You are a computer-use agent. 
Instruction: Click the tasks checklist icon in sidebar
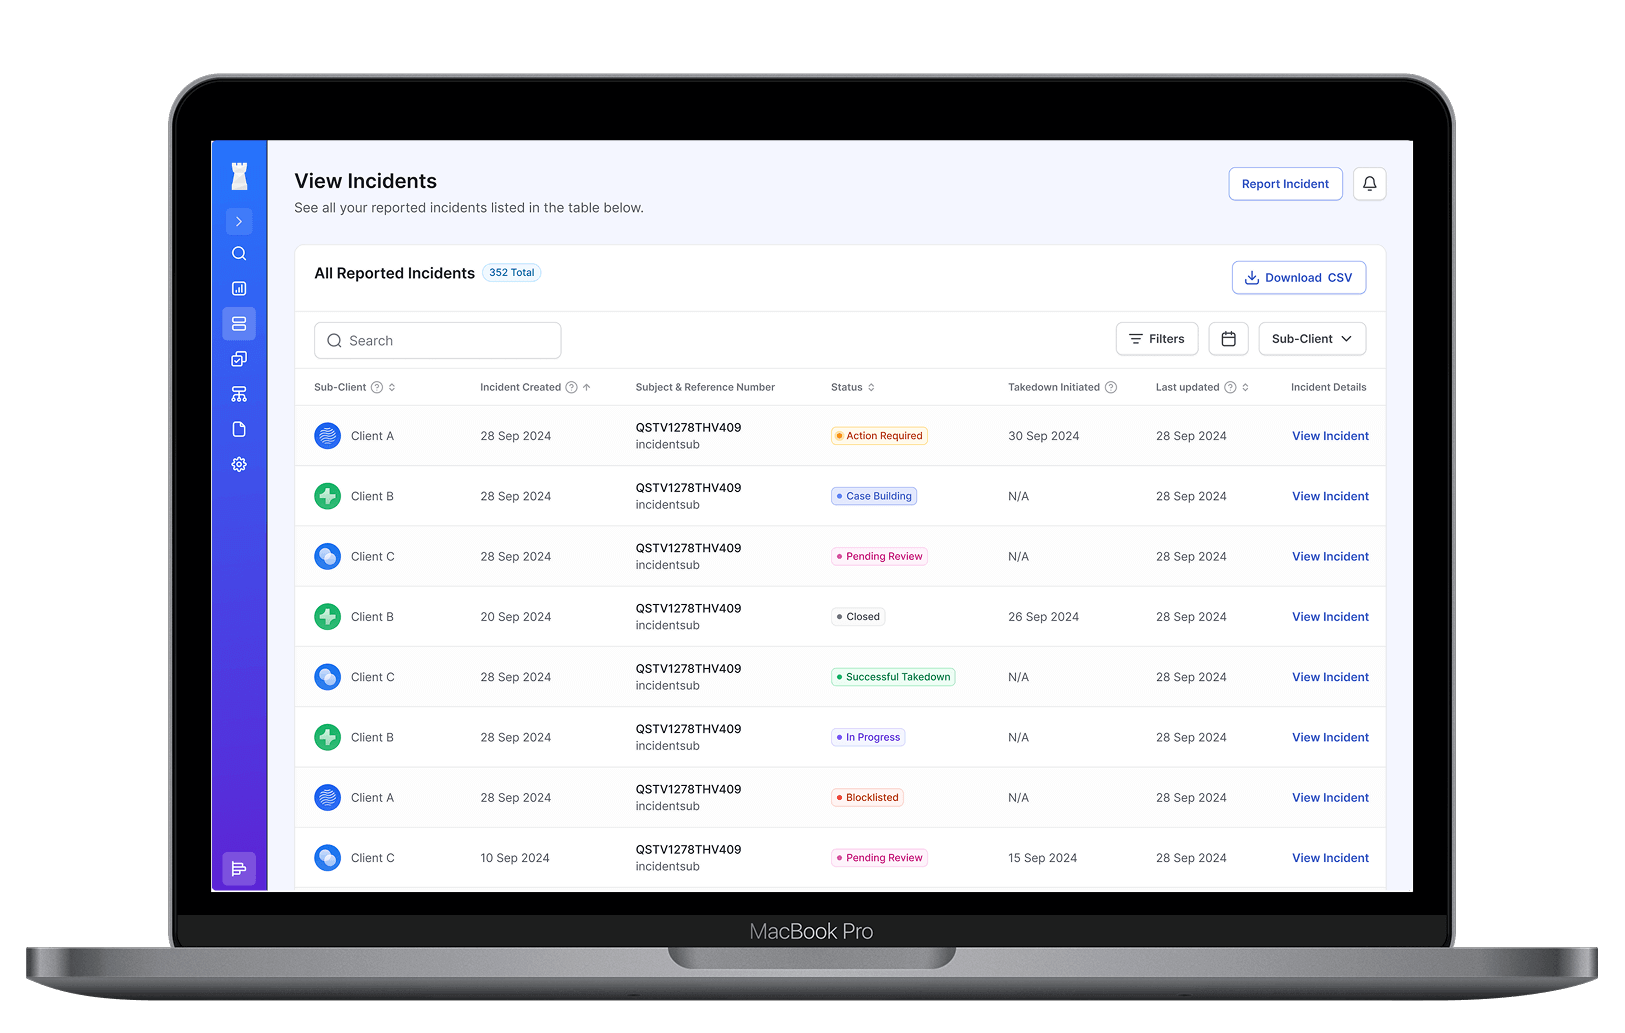click(x=239, y=358)
